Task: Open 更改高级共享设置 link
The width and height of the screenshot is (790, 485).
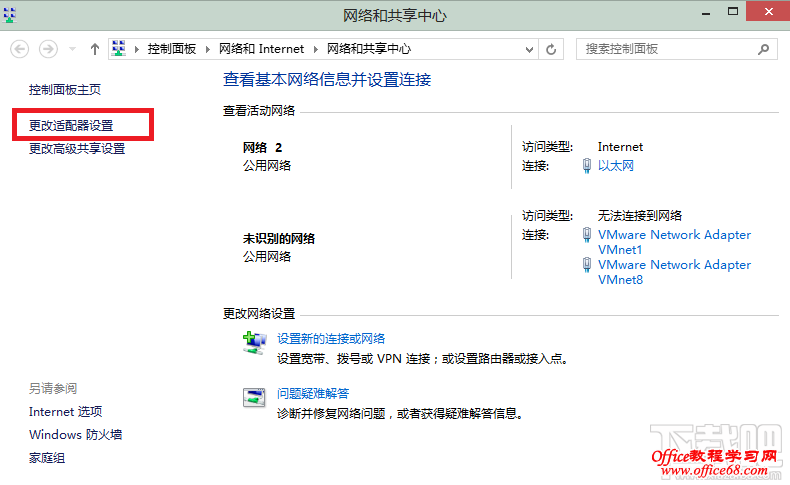Action: tap(77, 149)
